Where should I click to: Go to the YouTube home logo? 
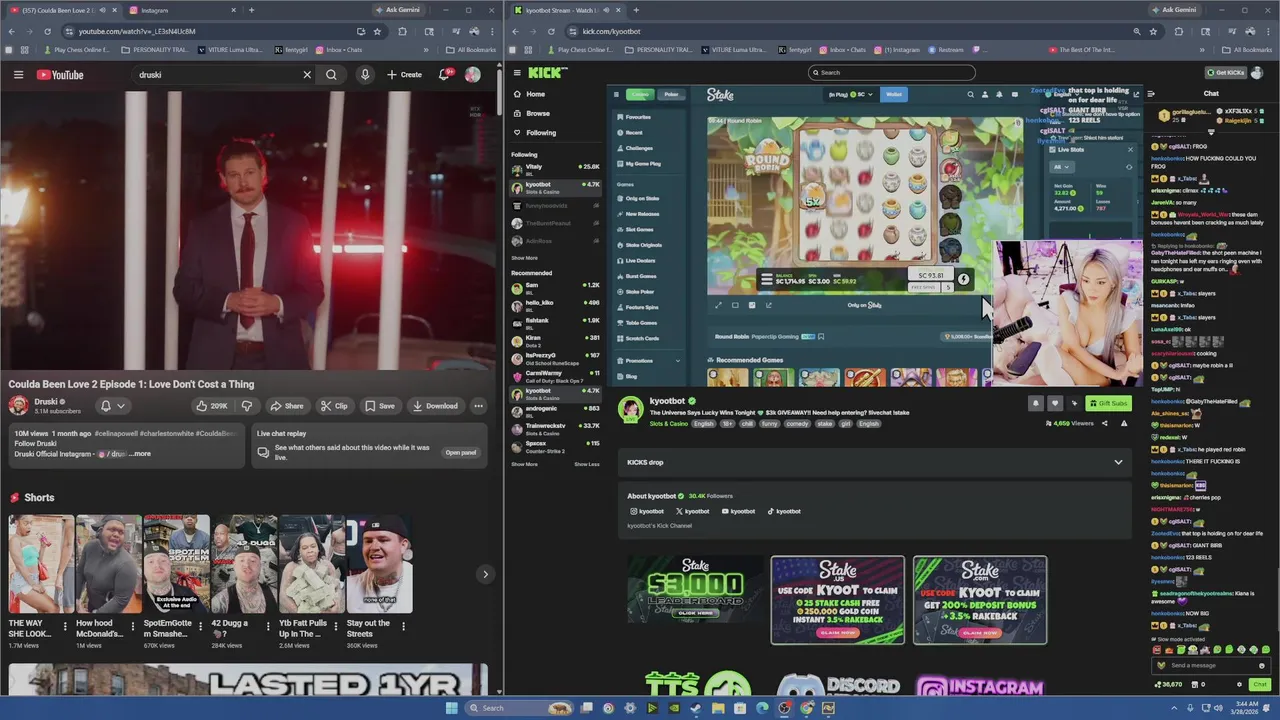60,75
